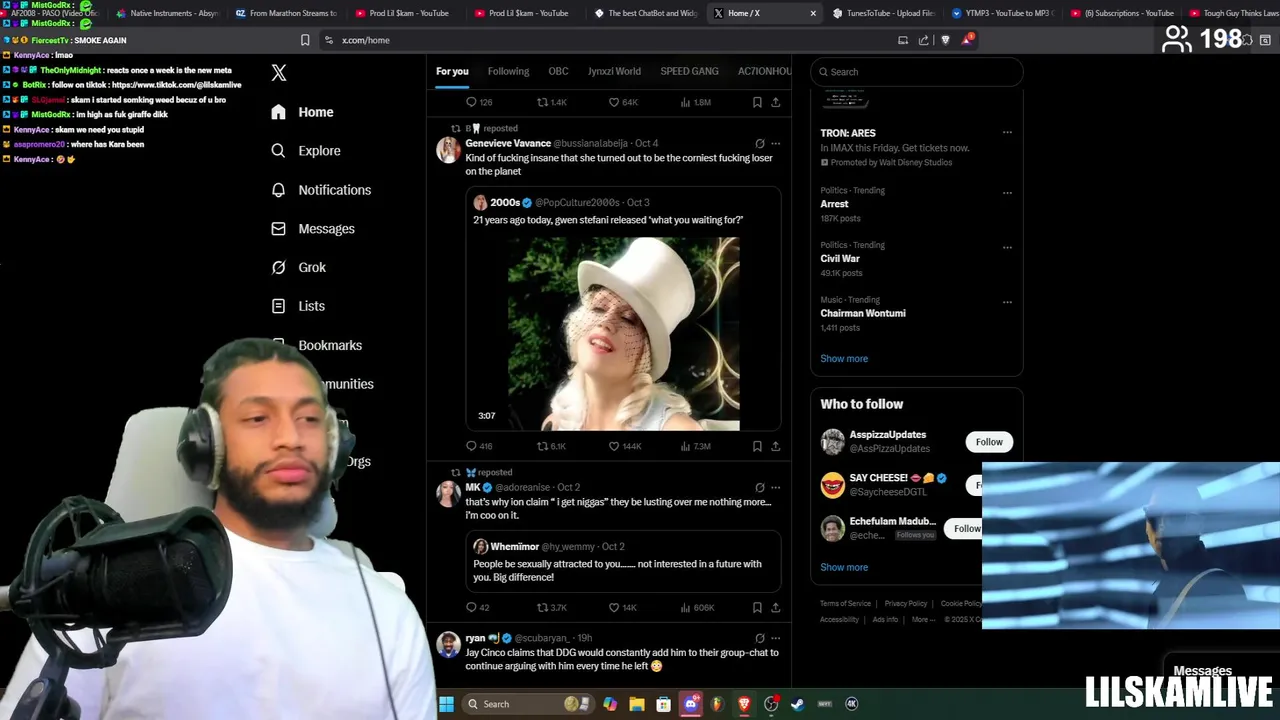This screenshot has width=1280, height=720.
Task: Open Lists in the sidebar
Action: (298, 306)
